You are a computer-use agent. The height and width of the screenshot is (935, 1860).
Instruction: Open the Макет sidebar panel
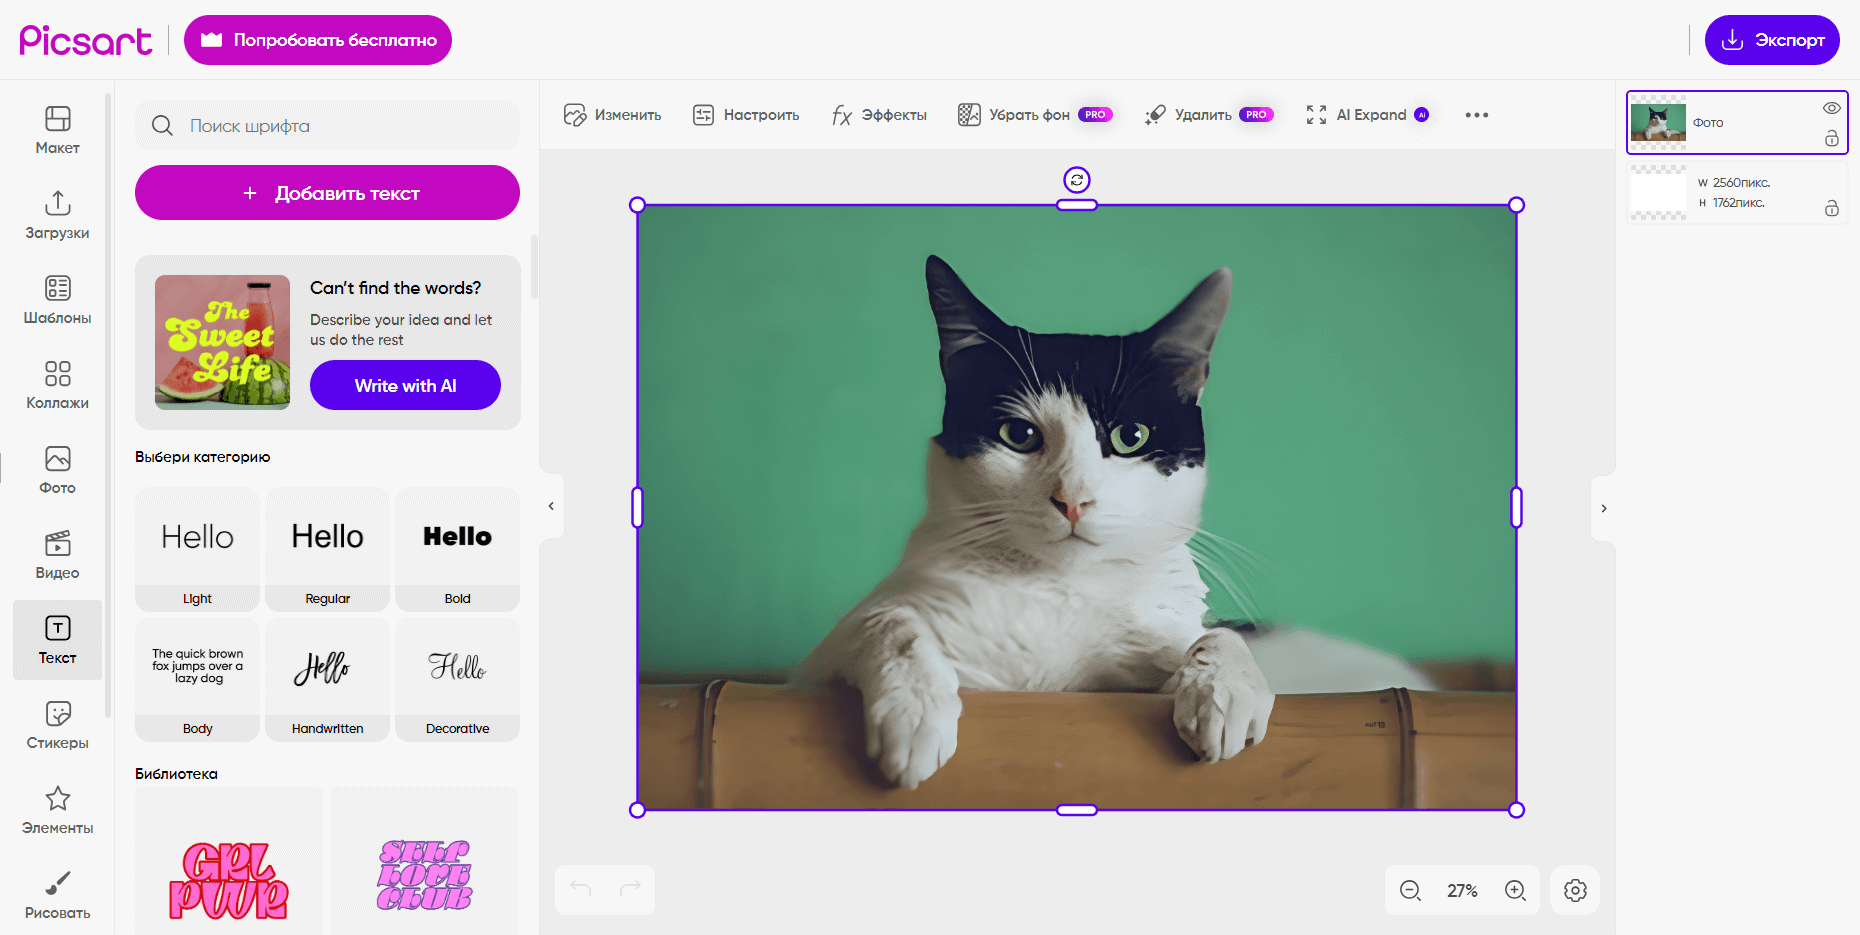pos(57,130)
